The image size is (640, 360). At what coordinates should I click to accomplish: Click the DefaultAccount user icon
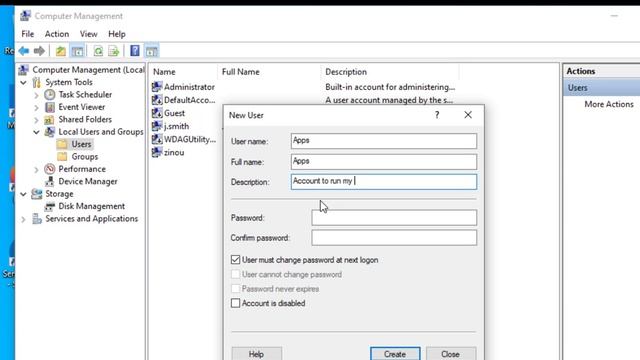point(157,100)
